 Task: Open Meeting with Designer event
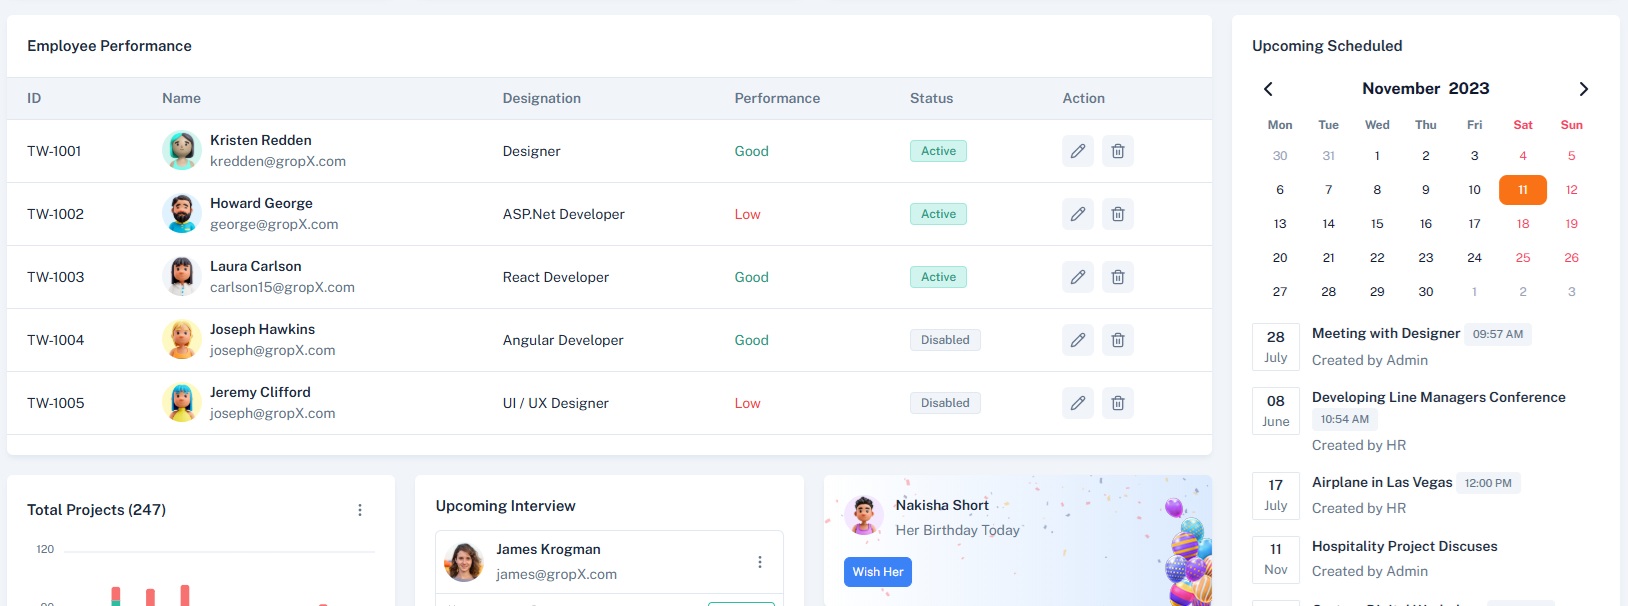click(x=1385, y=334)
